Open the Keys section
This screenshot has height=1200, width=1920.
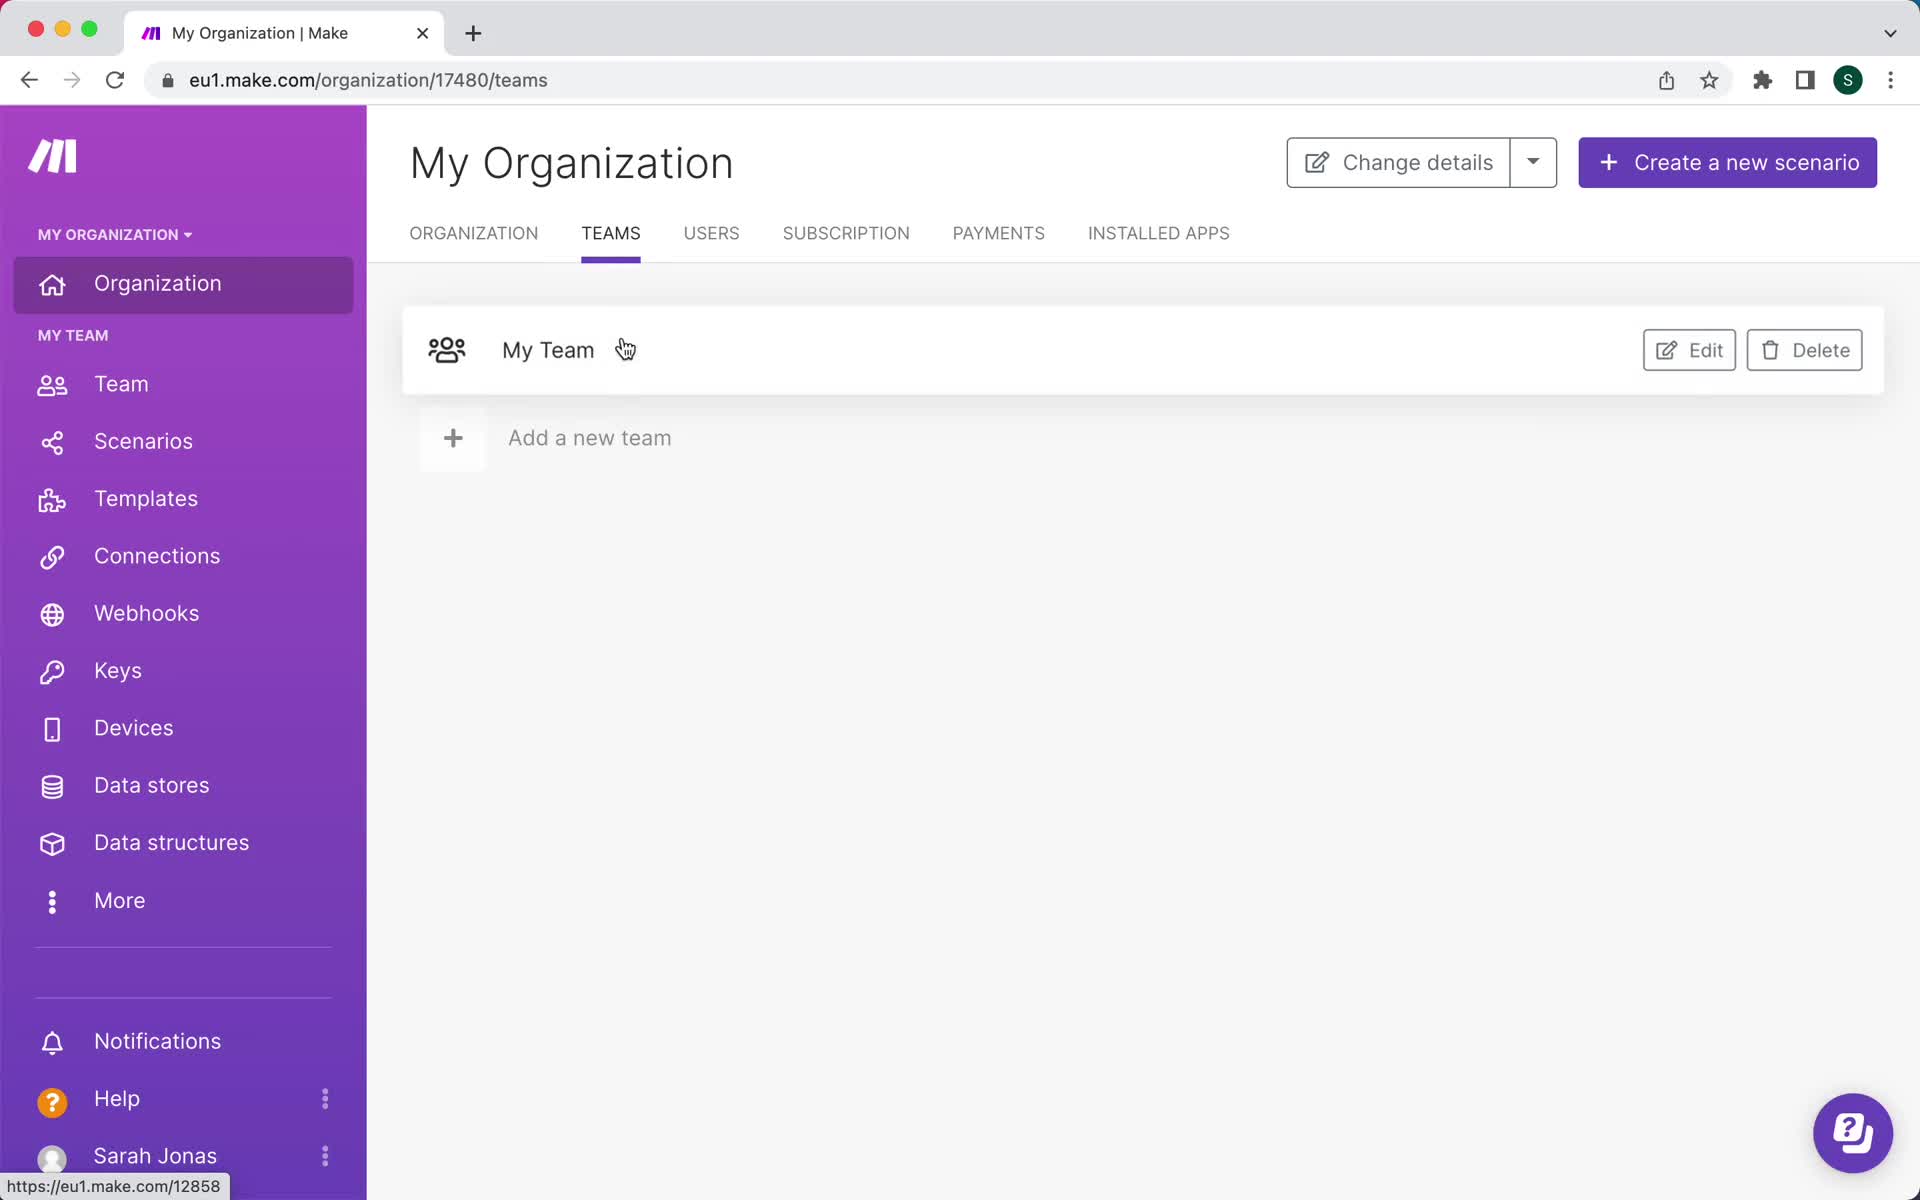coord(117,671)
